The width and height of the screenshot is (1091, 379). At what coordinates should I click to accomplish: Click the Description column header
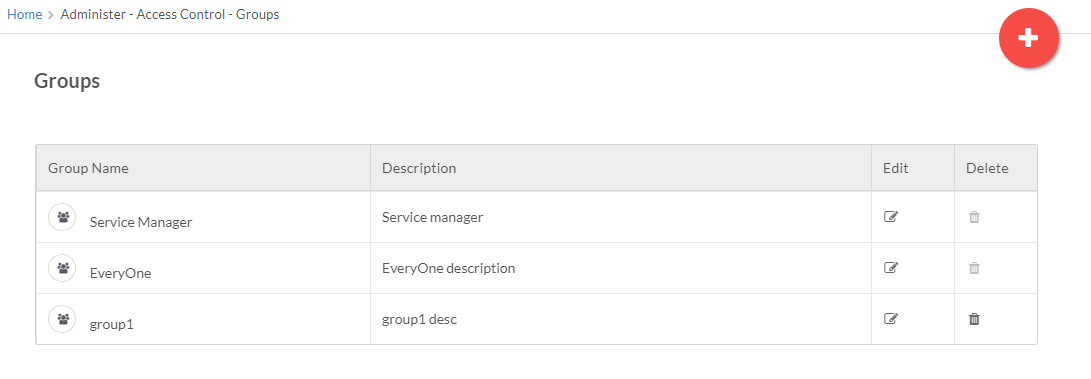(419, 168)
